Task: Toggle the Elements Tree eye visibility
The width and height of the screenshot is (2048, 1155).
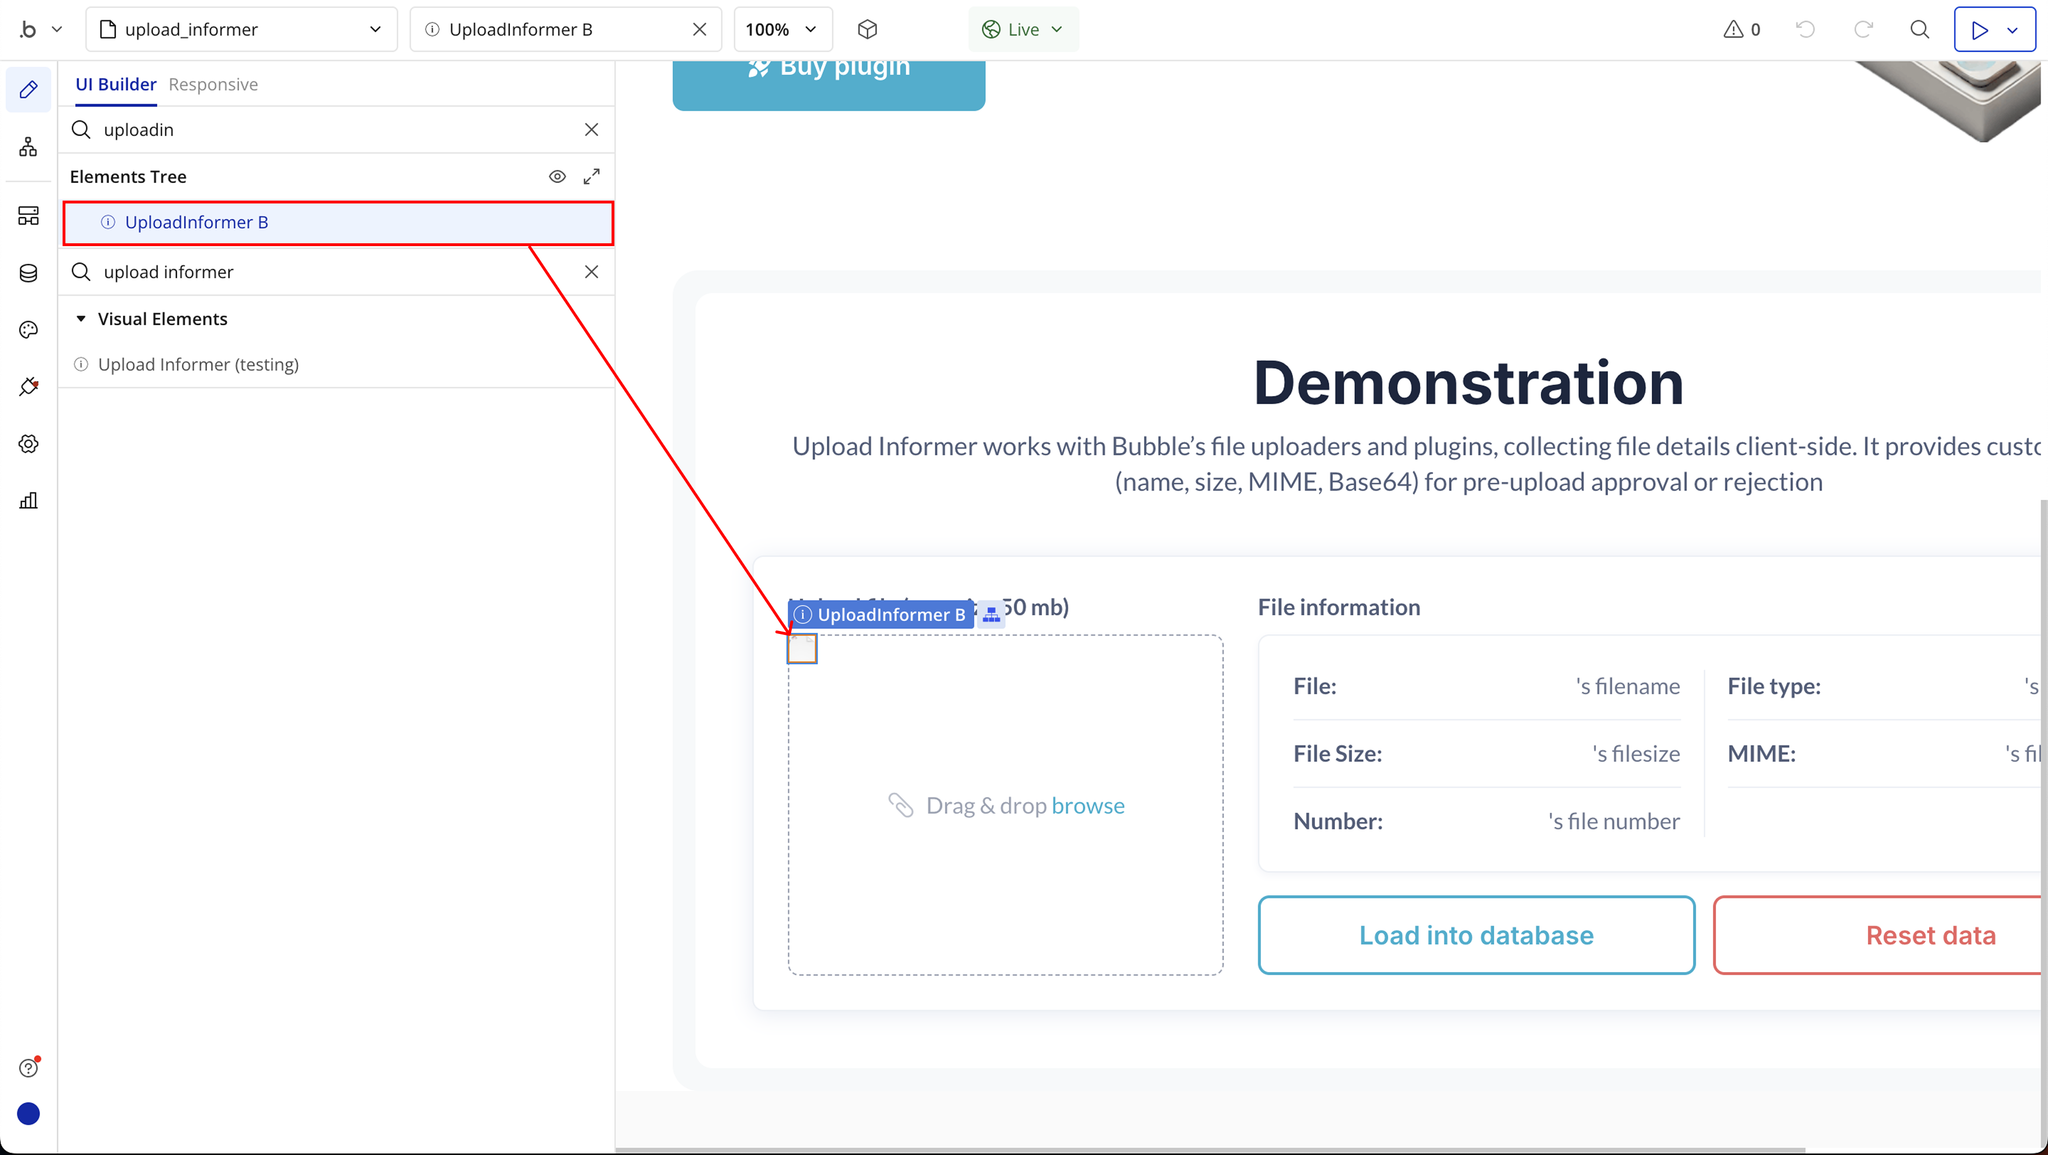Action: pyautogui.click(x=557, y=177)
